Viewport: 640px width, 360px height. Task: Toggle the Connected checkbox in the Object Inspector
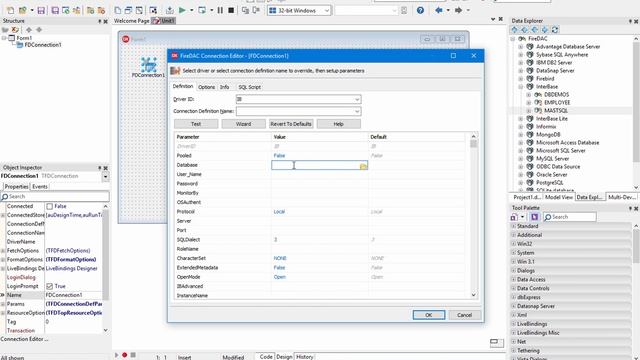click(49, 207)
